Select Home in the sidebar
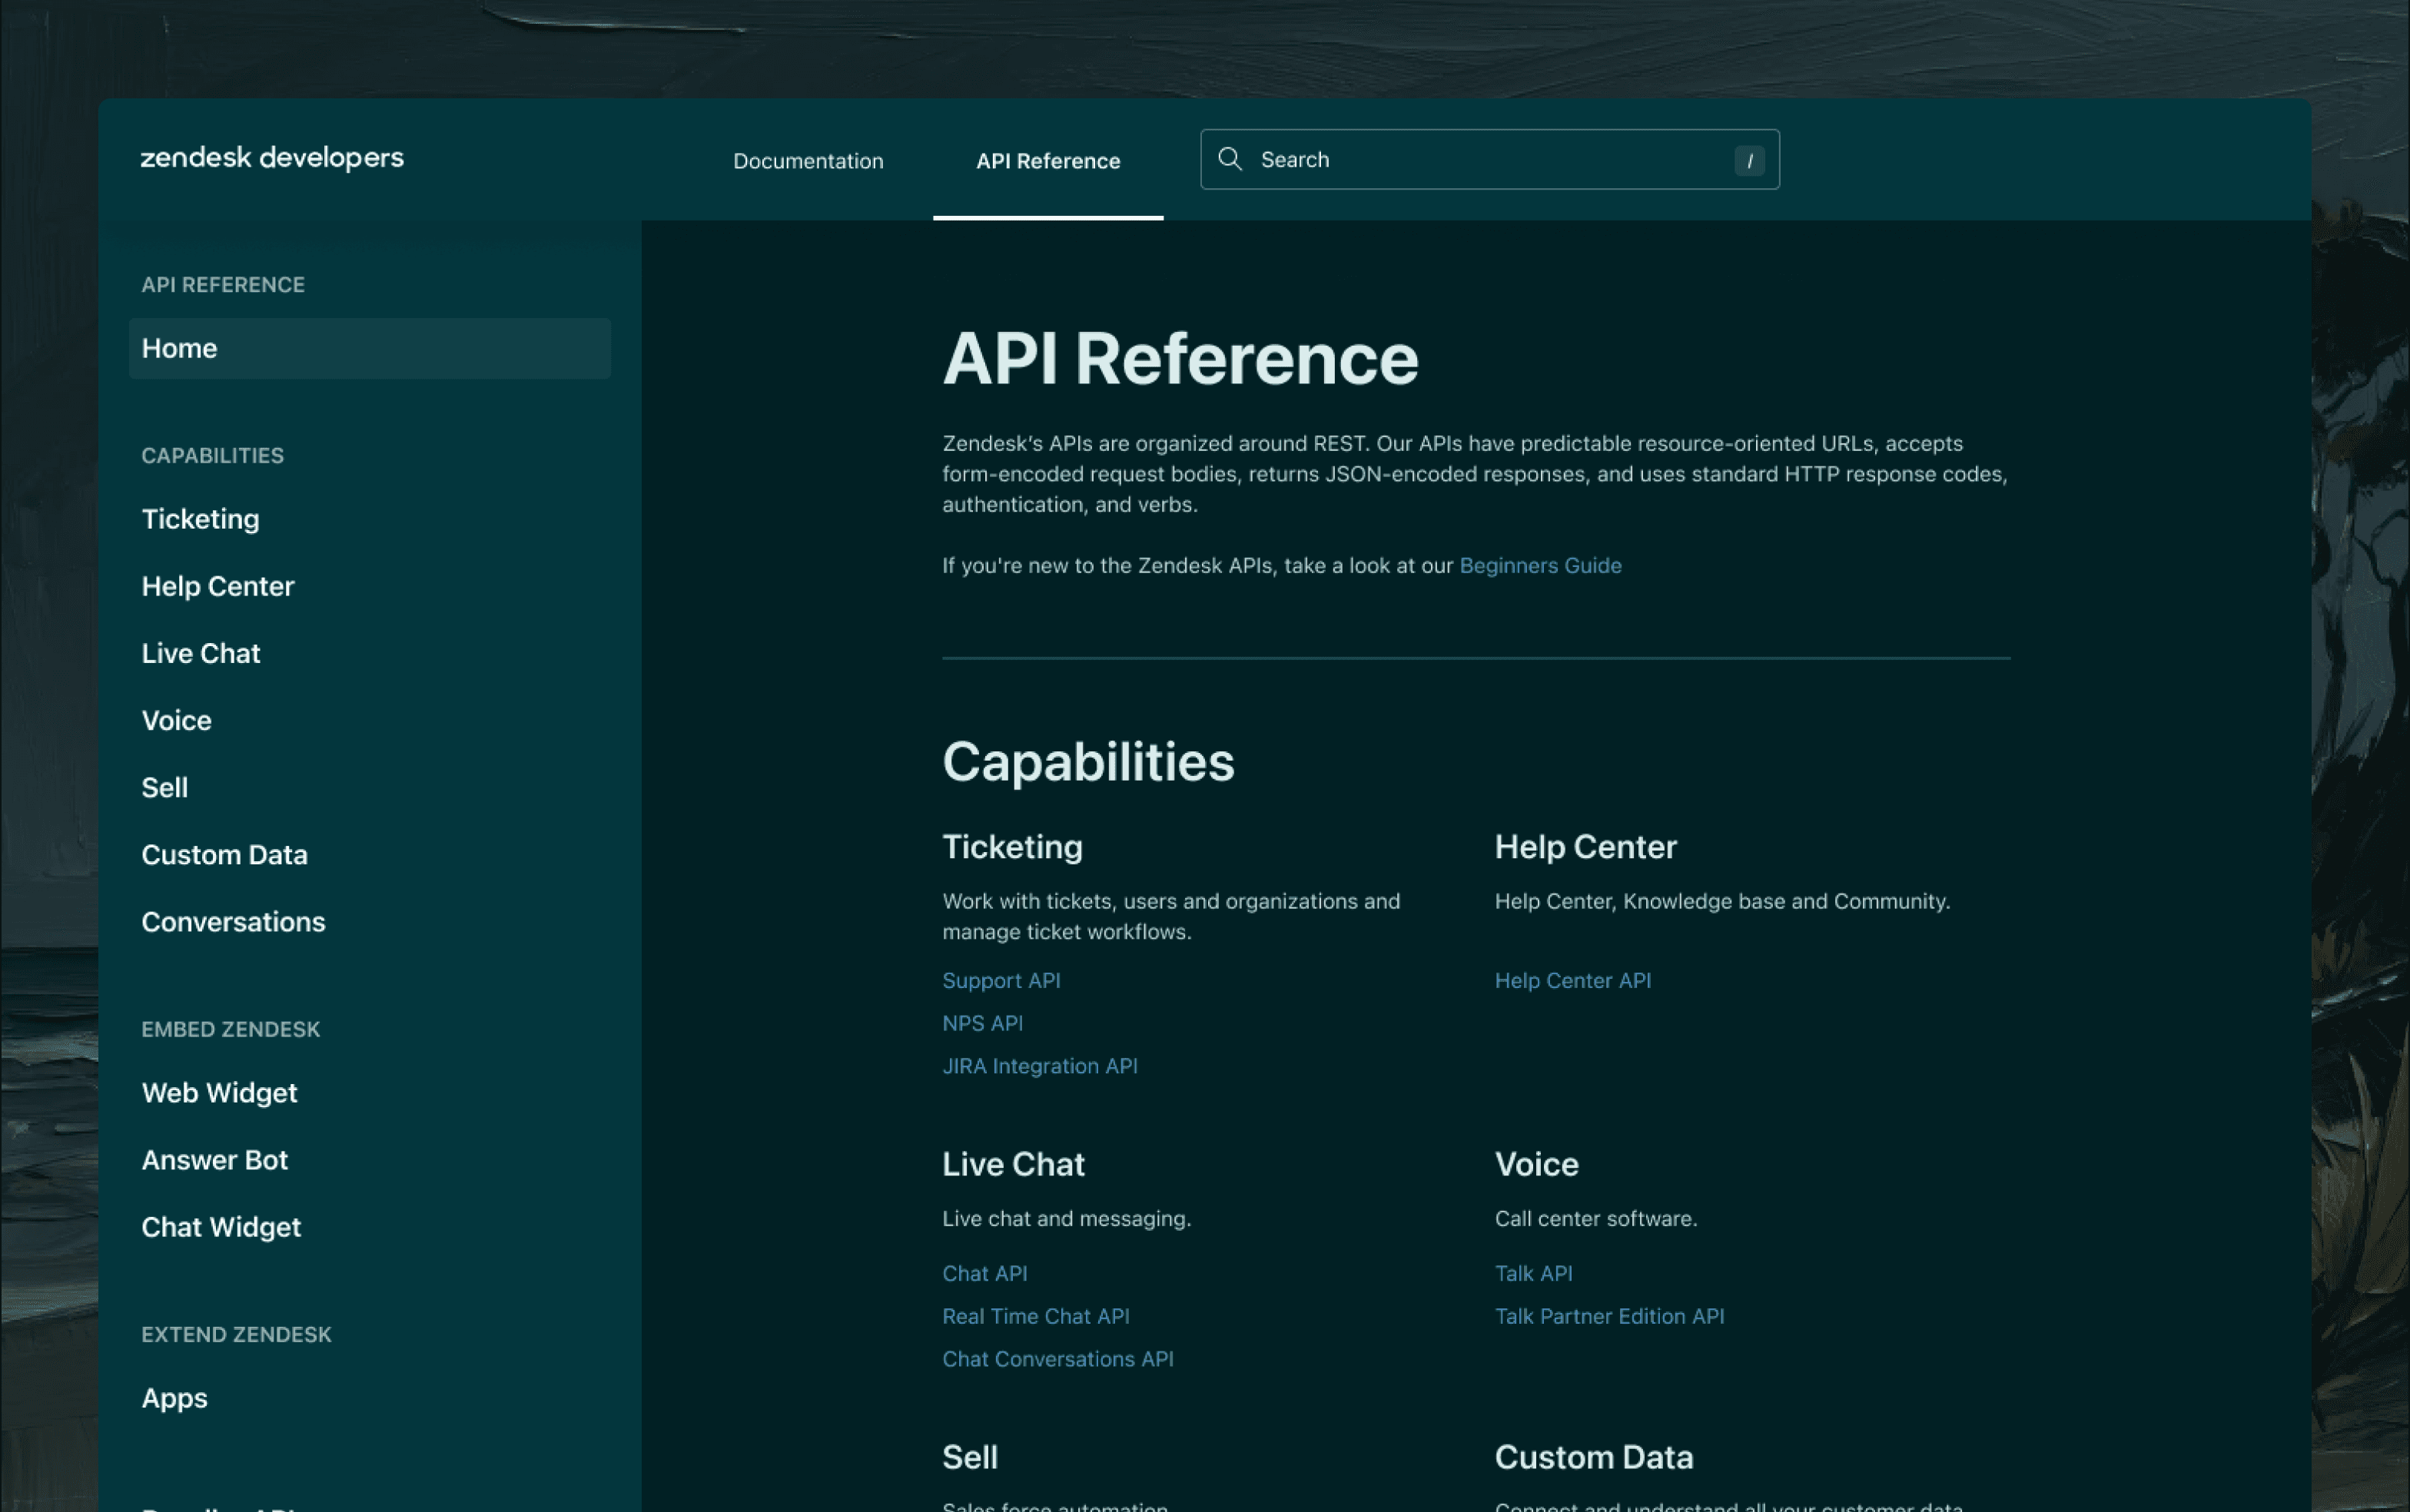The height and width of the screenshot is (1512, 2410). tap(370, 348)
